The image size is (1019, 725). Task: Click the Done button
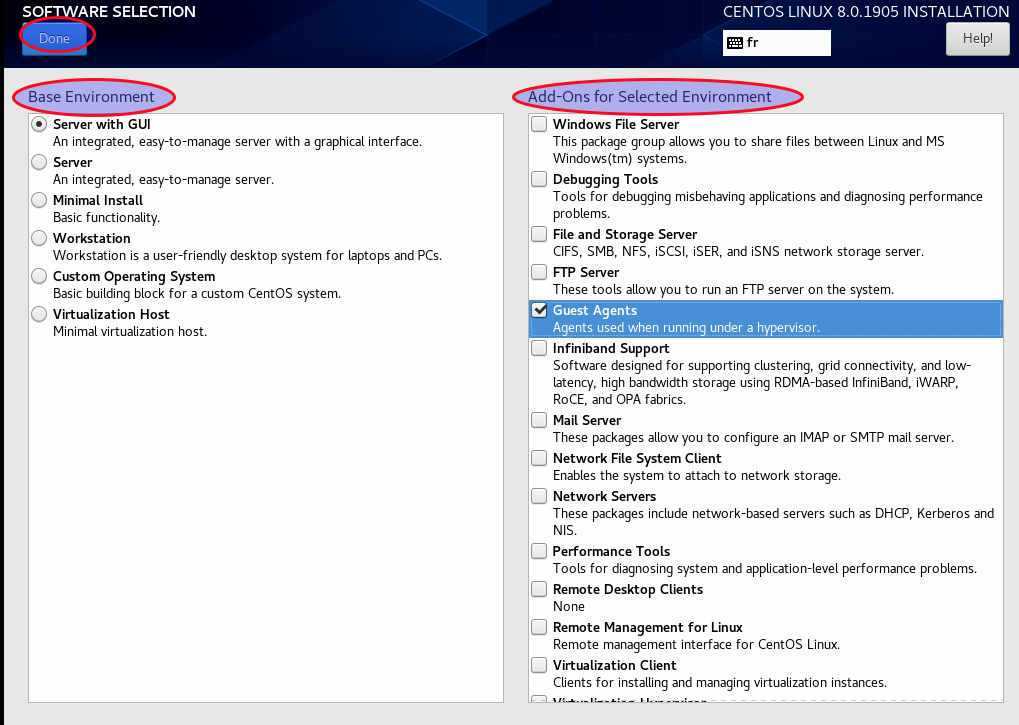point(55,39)
